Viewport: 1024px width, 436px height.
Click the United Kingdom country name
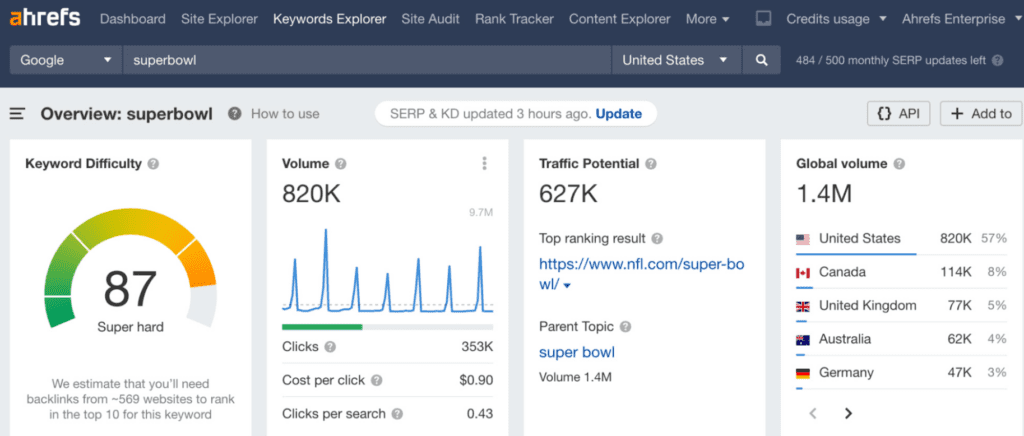click(868, 305)
